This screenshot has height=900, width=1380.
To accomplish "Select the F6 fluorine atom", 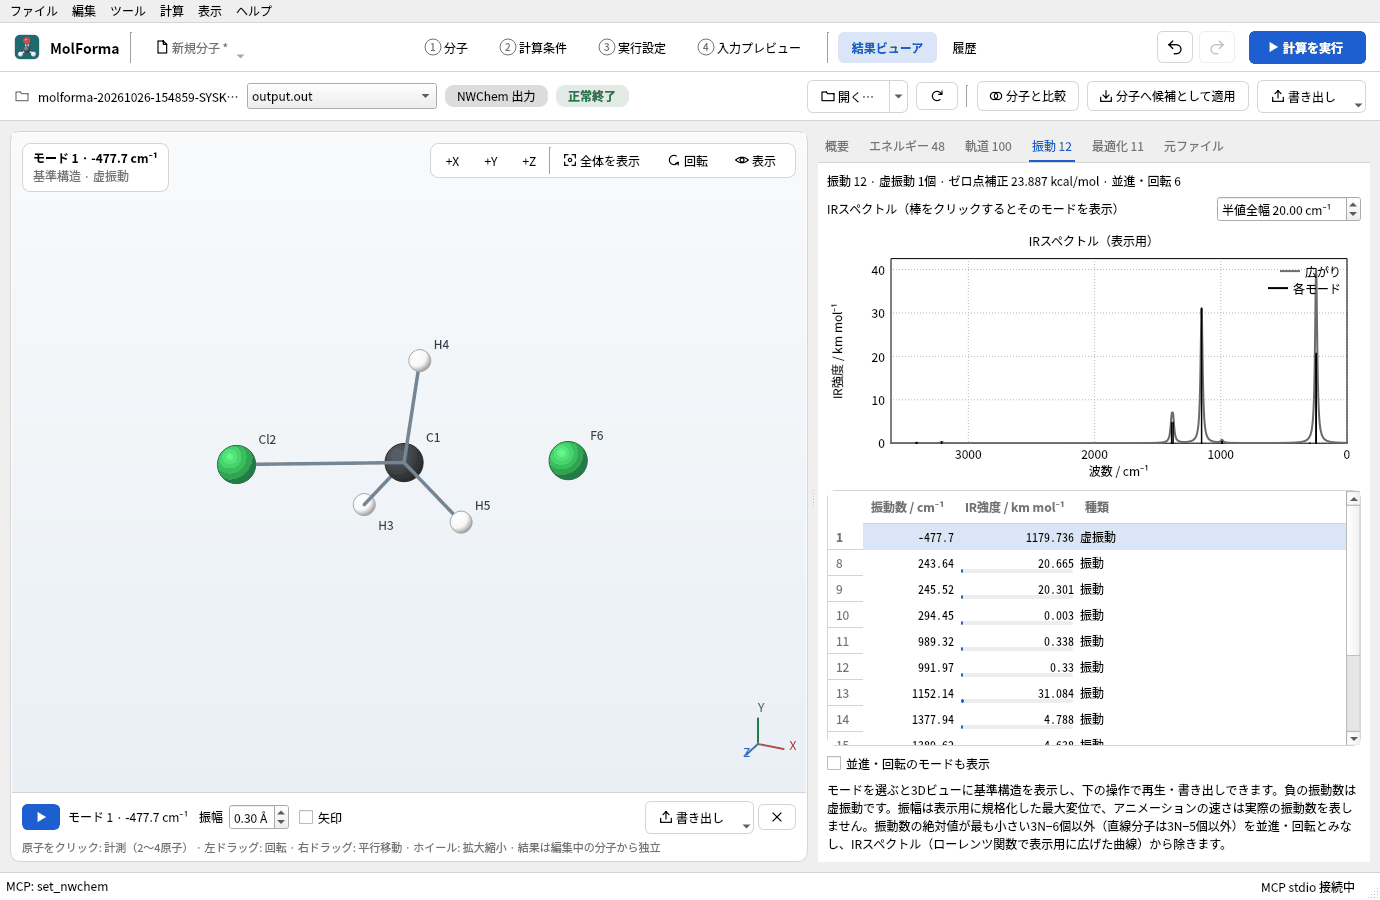I will [568, 460].
